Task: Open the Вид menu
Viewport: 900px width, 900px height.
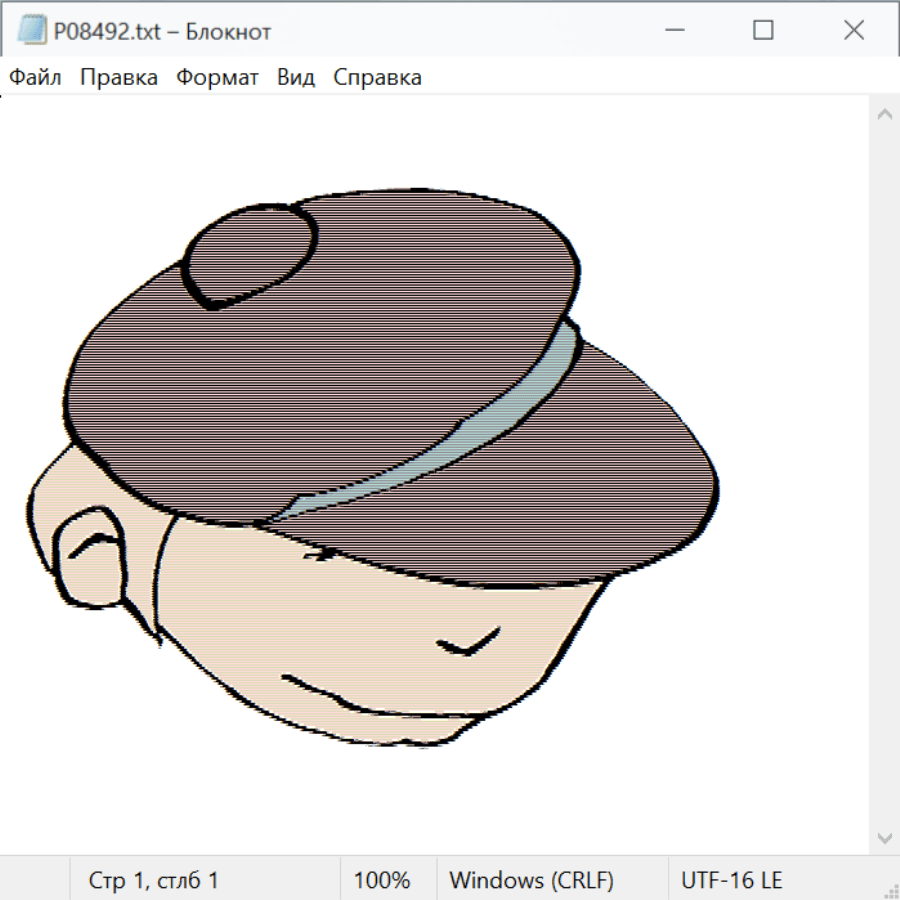Action: tap(295, 78)
